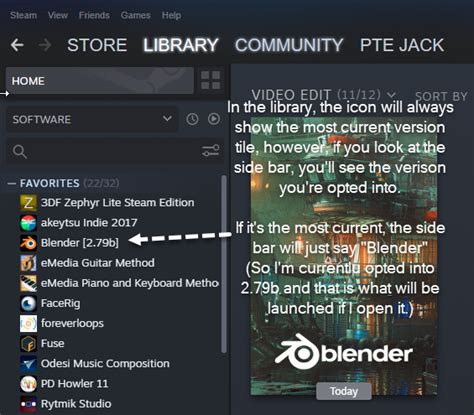Click the HOME button

[x=100, y=80]
